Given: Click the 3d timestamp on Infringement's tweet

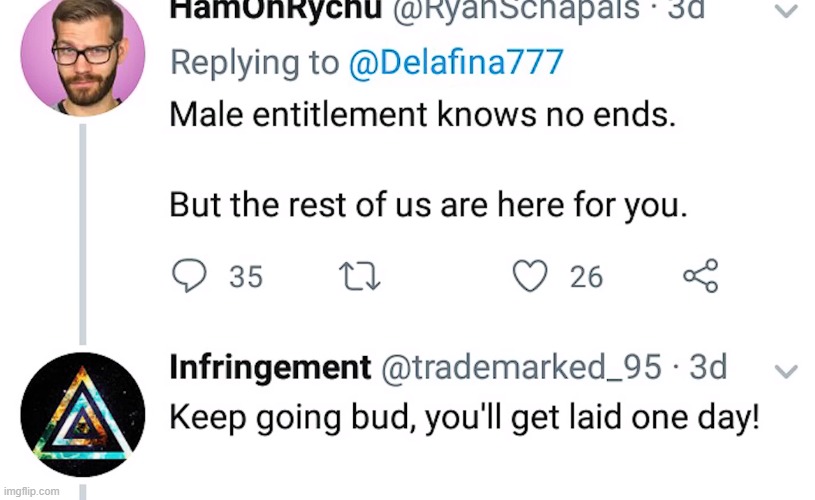Looking at the screenshot, I should pos(708,368).
